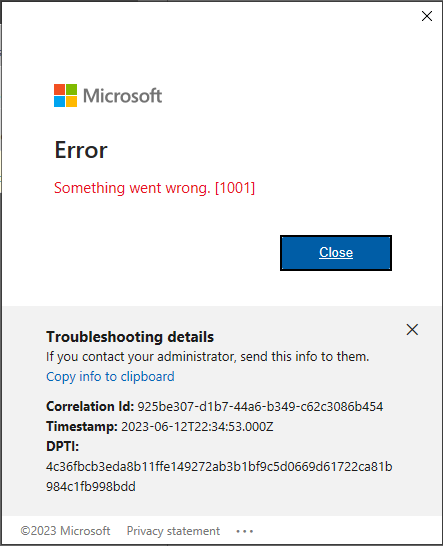Screen dimensions: 443x546
Task: Click the Troubleshooting details heading
Action: click(130, 337)
